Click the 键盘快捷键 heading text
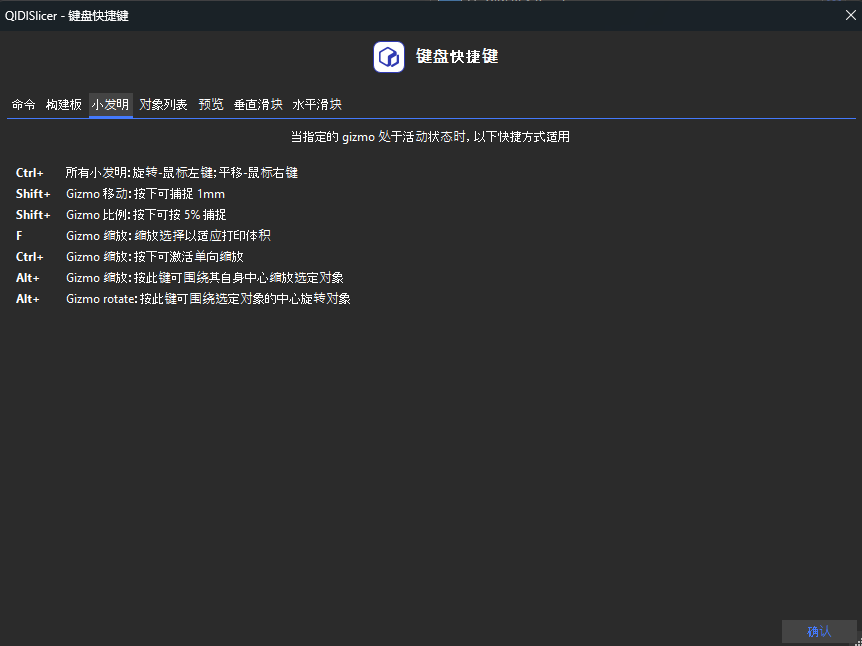Viewport: 862px width, 646px height. pos(457,57)
